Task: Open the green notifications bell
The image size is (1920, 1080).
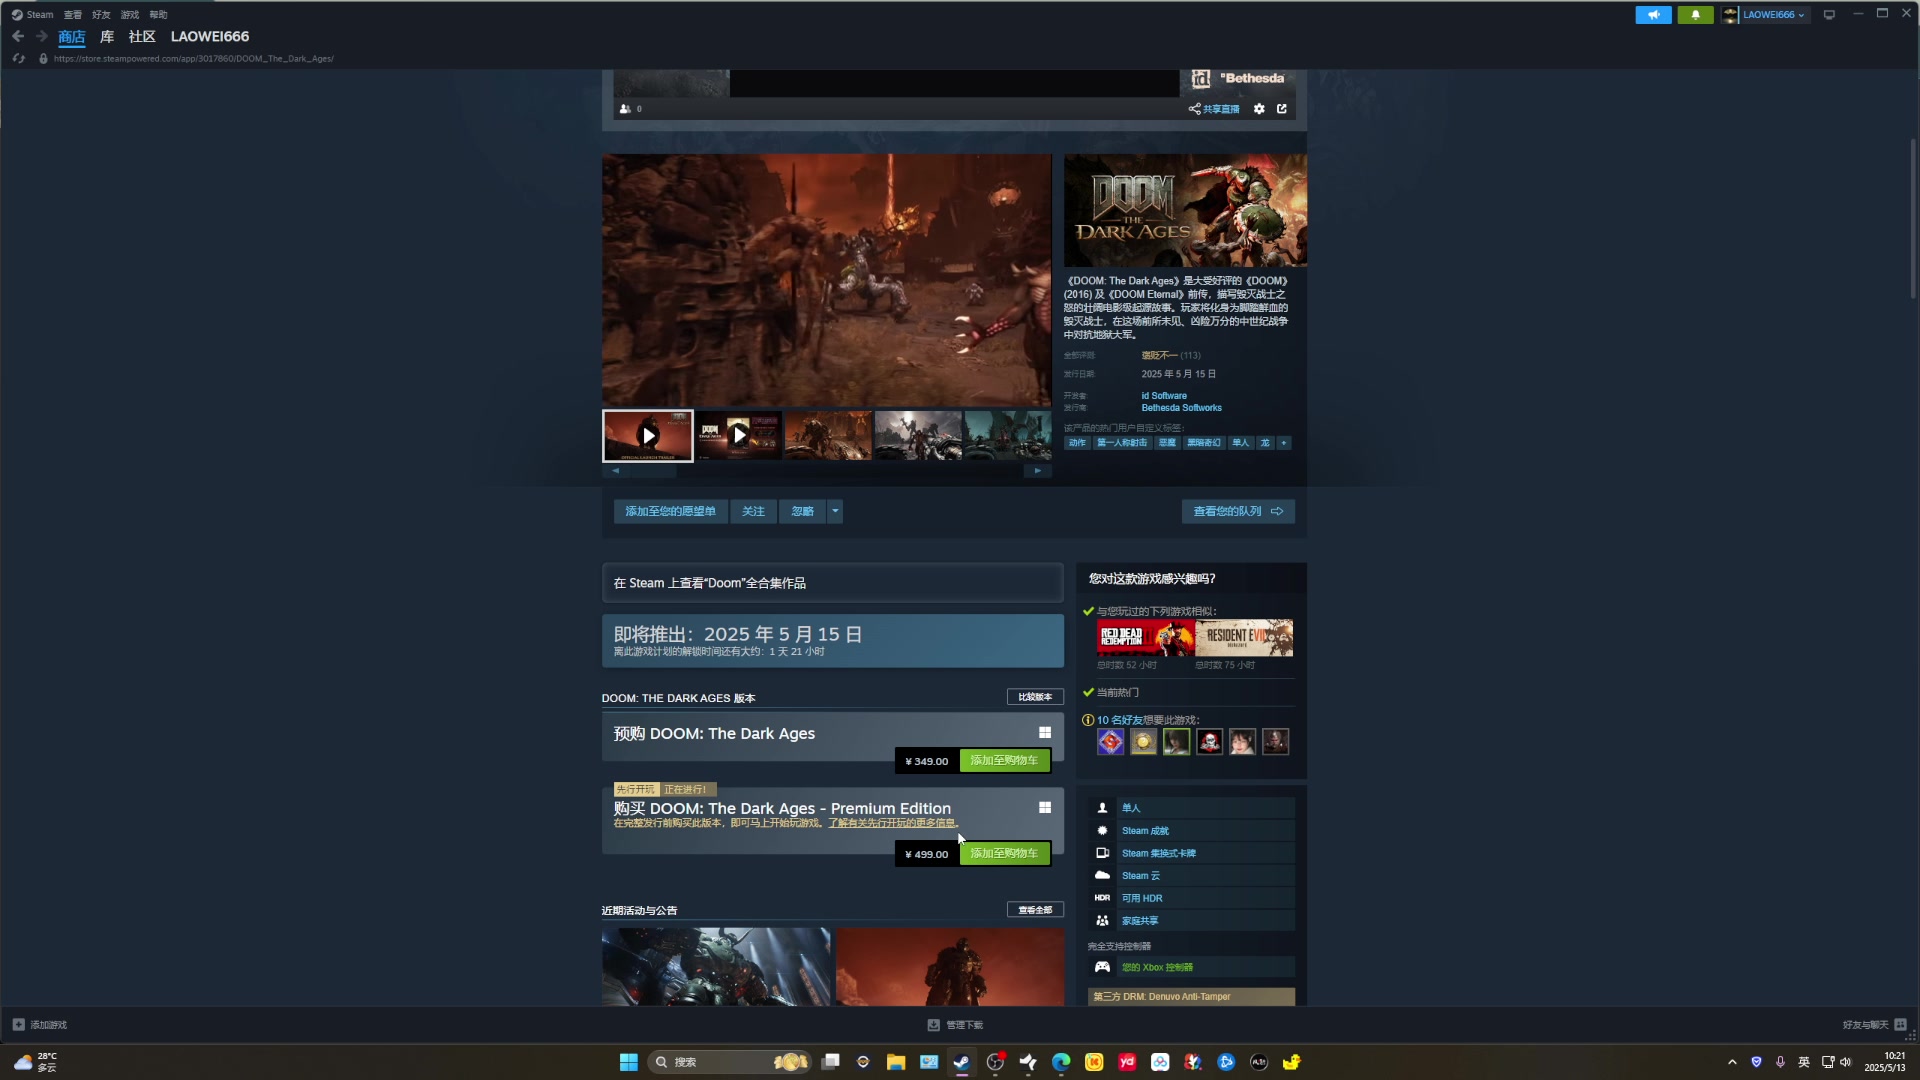Action: (1695, 15)
